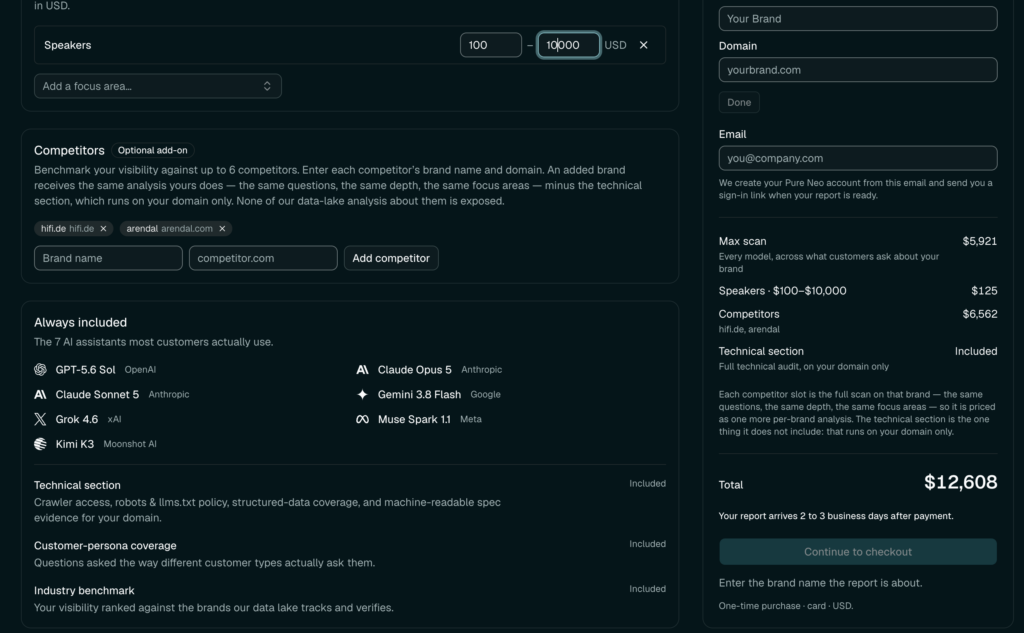The width and height of the screenshot is (1024, 633).
Task: Click the Kimi K3 model name
Action: click(74, 444)
